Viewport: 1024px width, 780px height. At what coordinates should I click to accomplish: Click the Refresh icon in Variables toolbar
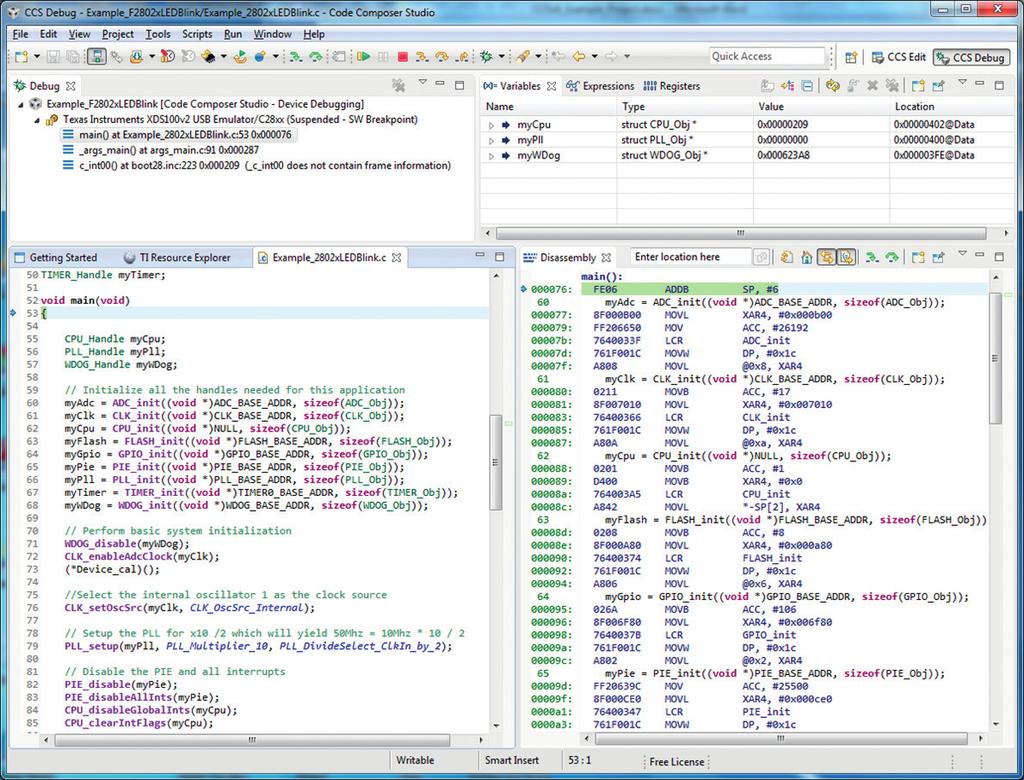832,86
